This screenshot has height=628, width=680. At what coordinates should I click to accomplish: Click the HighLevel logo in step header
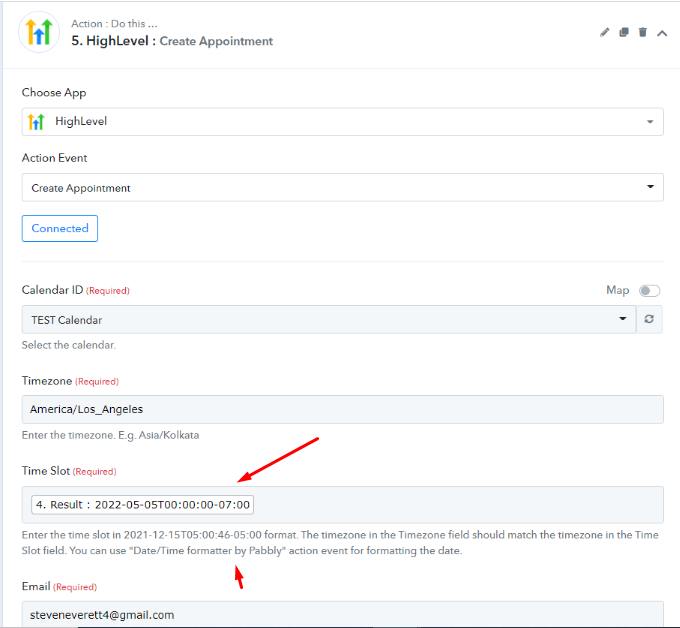39,32
